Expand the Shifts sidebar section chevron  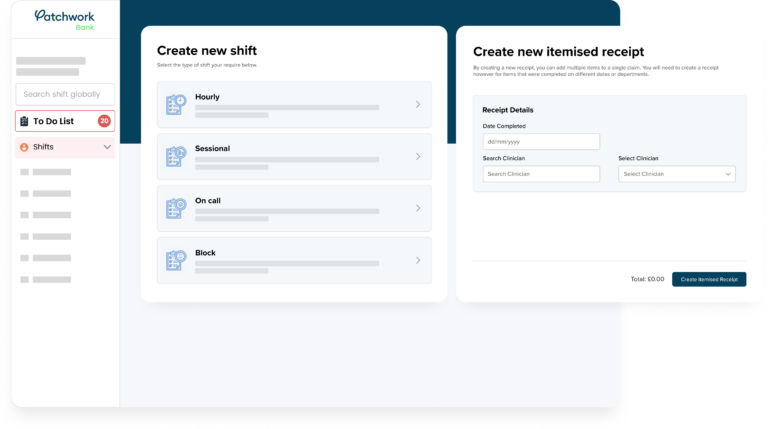pos(107,147)
